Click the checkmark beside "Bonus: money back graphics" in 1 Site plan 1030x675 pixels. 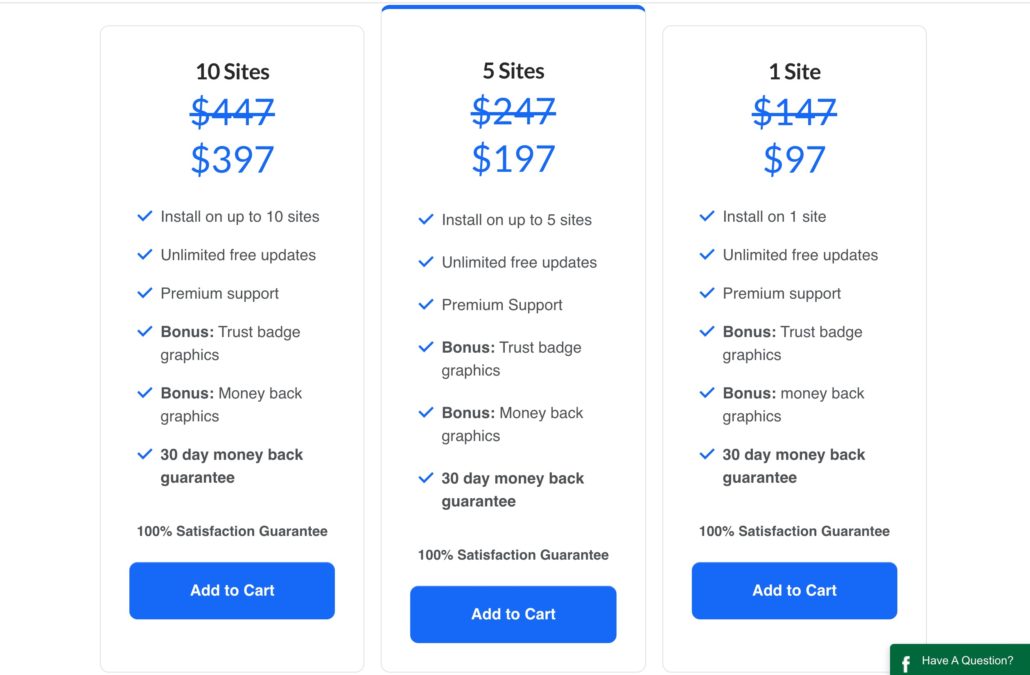[x=707, y=393]
